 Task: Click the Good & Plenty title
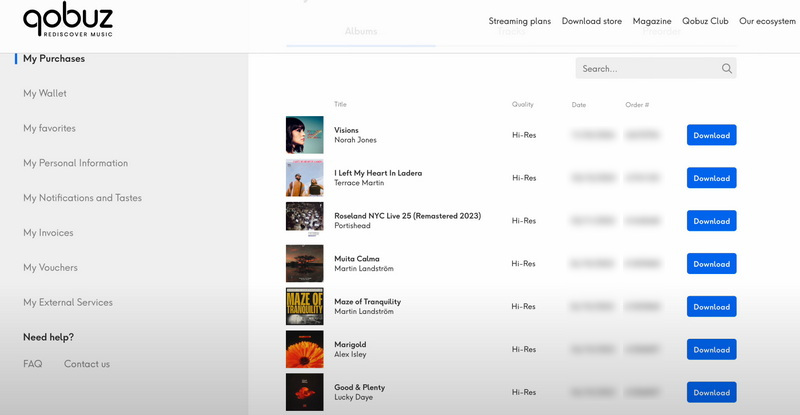pos(360,387)
